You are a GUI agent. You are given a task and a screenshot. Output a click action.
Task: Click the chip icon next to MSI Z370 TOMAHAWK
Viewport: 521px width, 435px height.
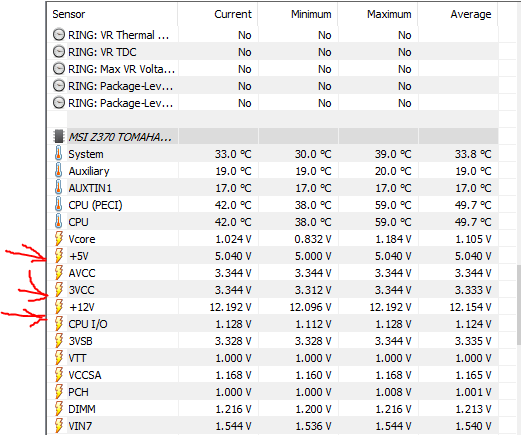pyautogui.click(x=59, y=136)
